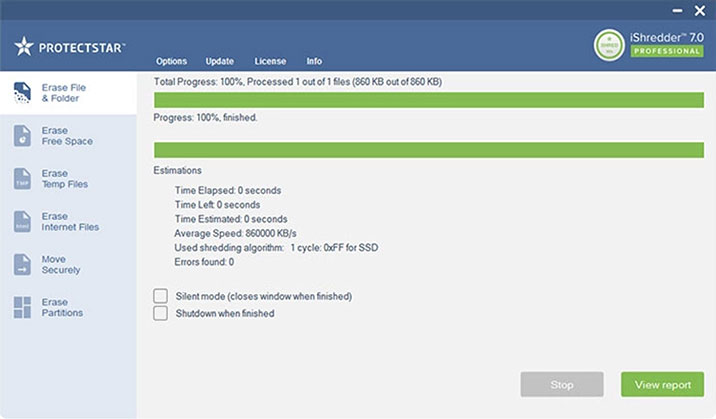Click the Erase File & Folder icon
This screenshot has height=419, width=716.
tap(22, 93)
